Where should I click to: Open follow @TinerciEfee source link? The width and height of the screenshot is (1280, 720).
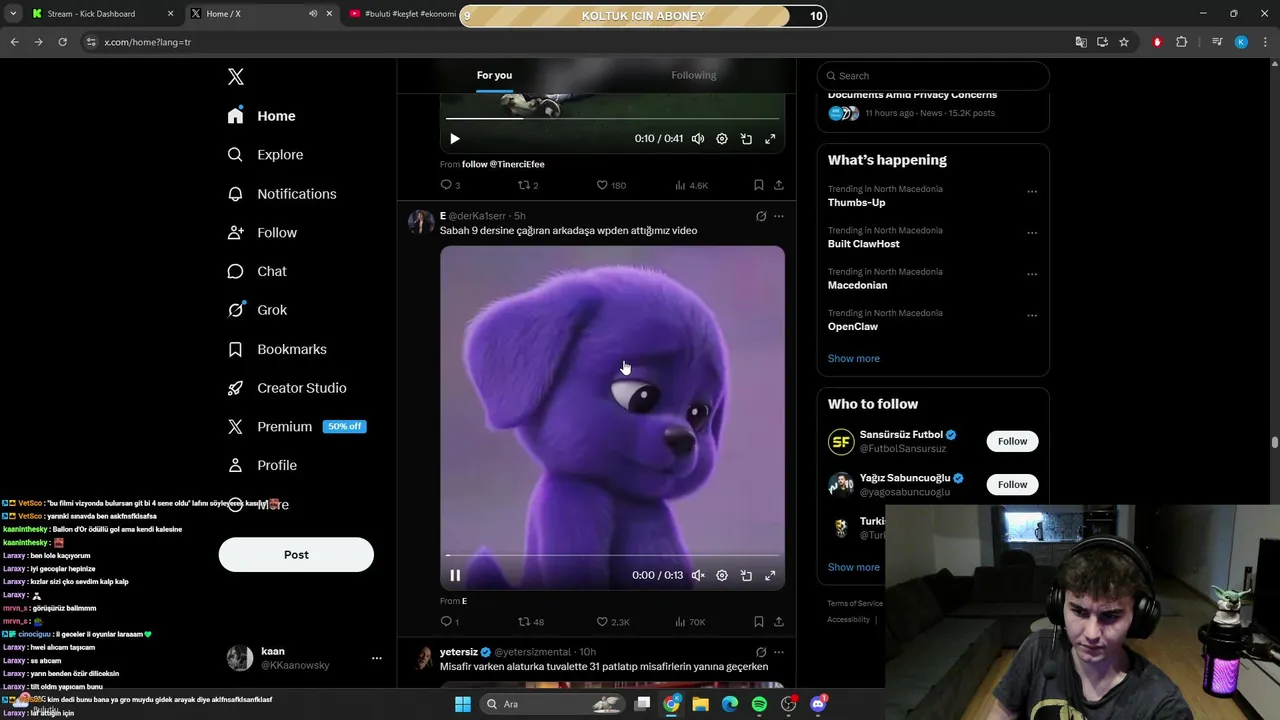click(503, 164)
